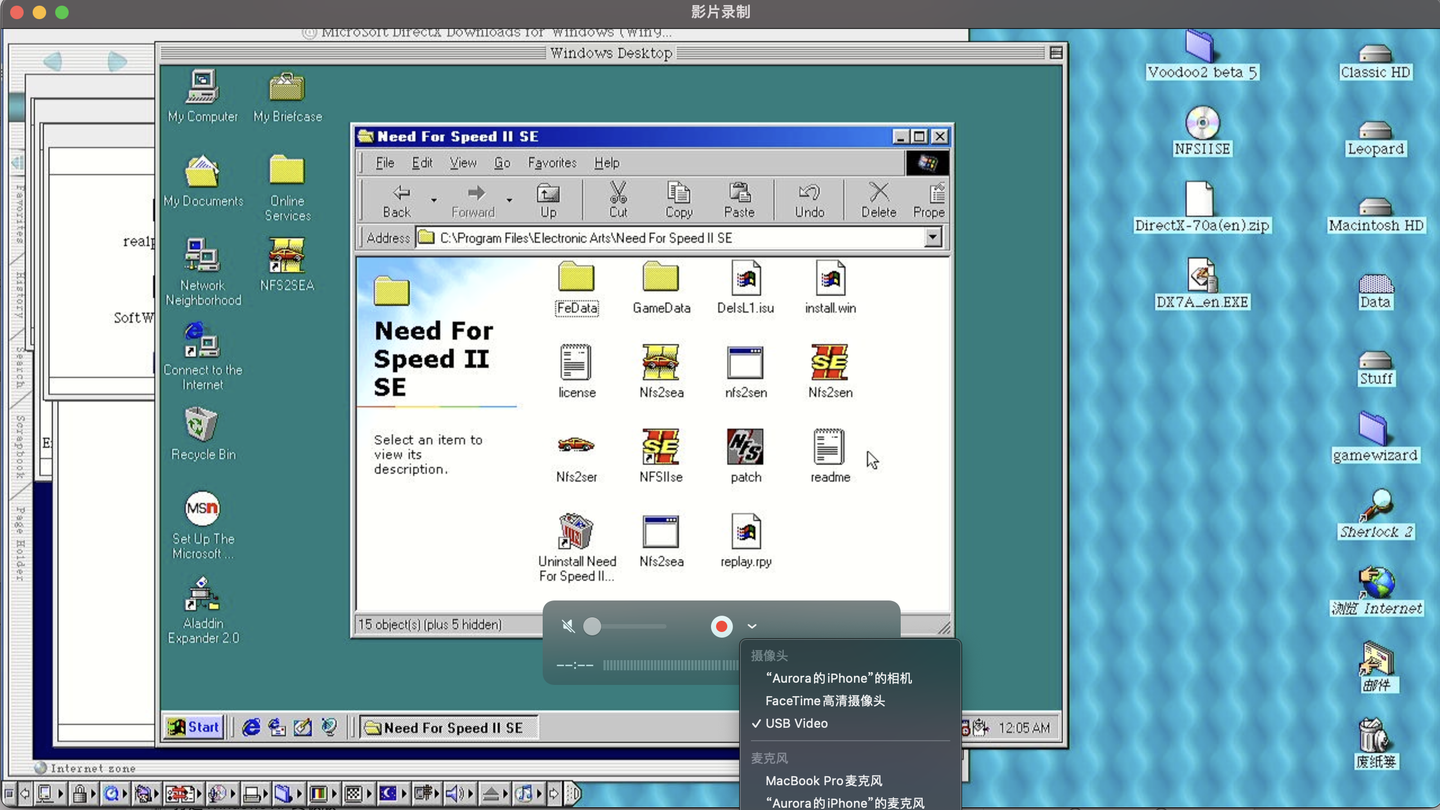Select the Sherlock 2 icon

tap(1376, 514)
